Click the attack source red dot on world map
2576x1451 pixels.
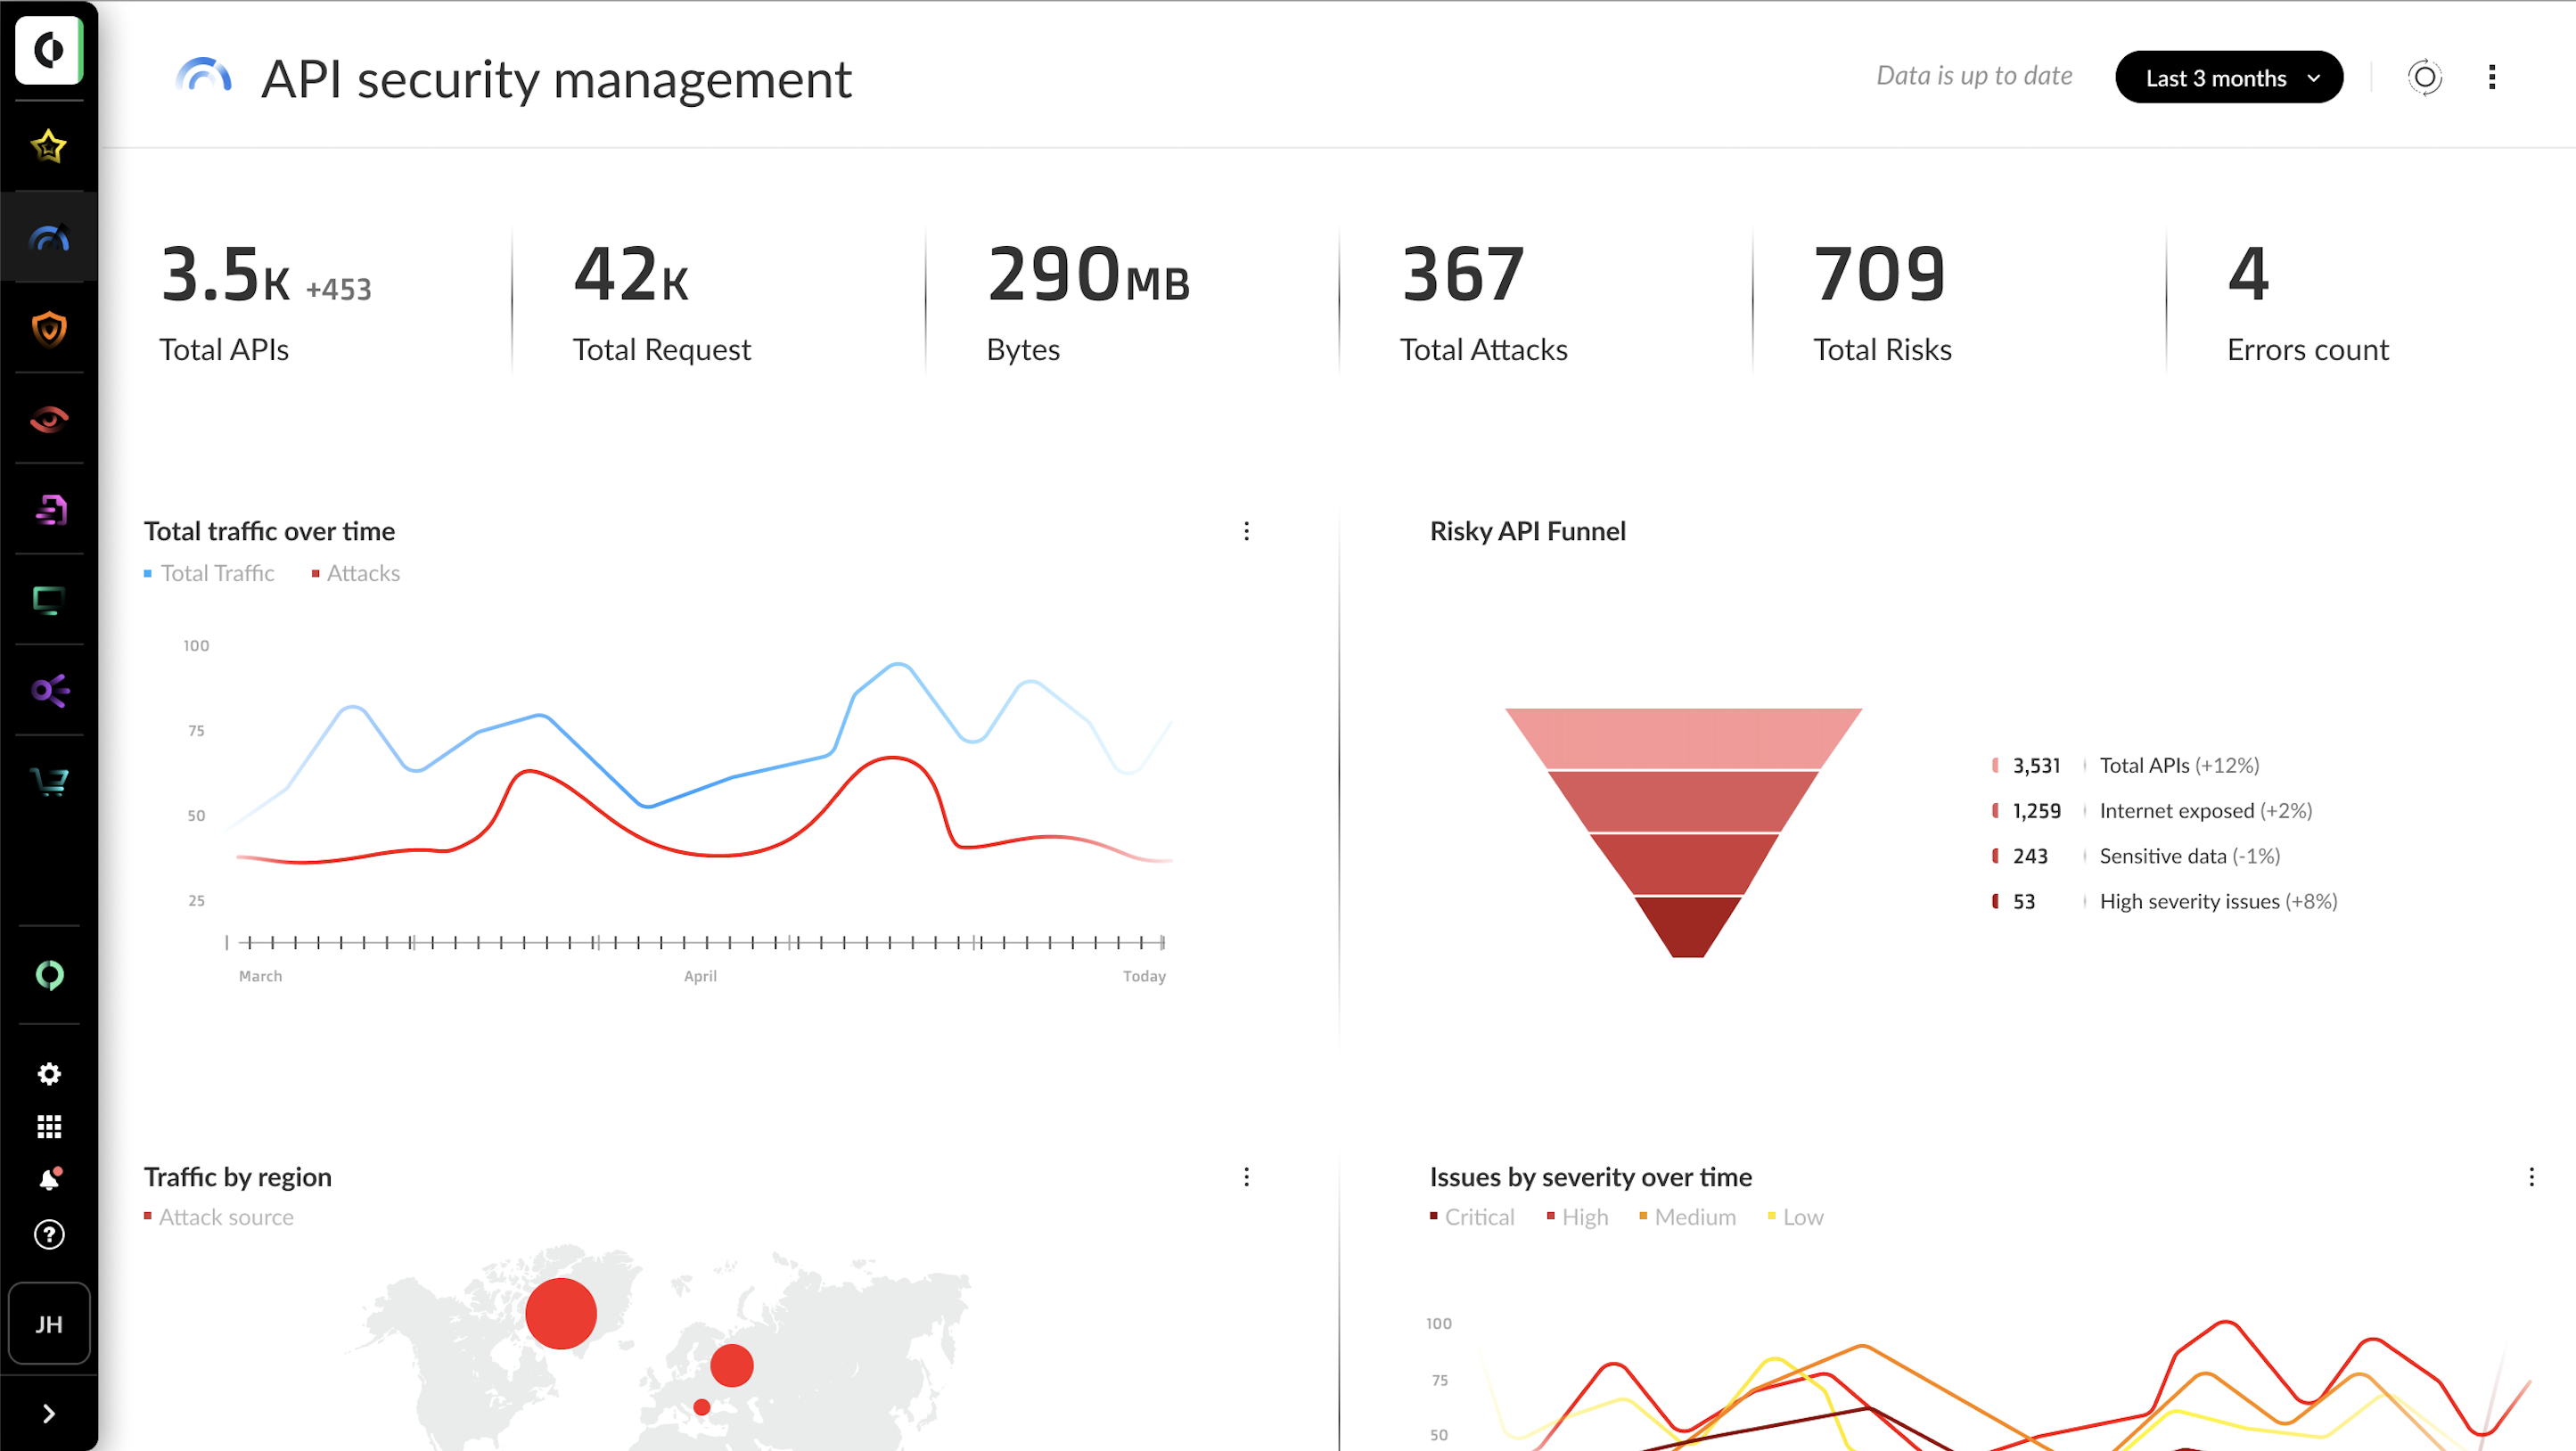(x=562, y=1311)
